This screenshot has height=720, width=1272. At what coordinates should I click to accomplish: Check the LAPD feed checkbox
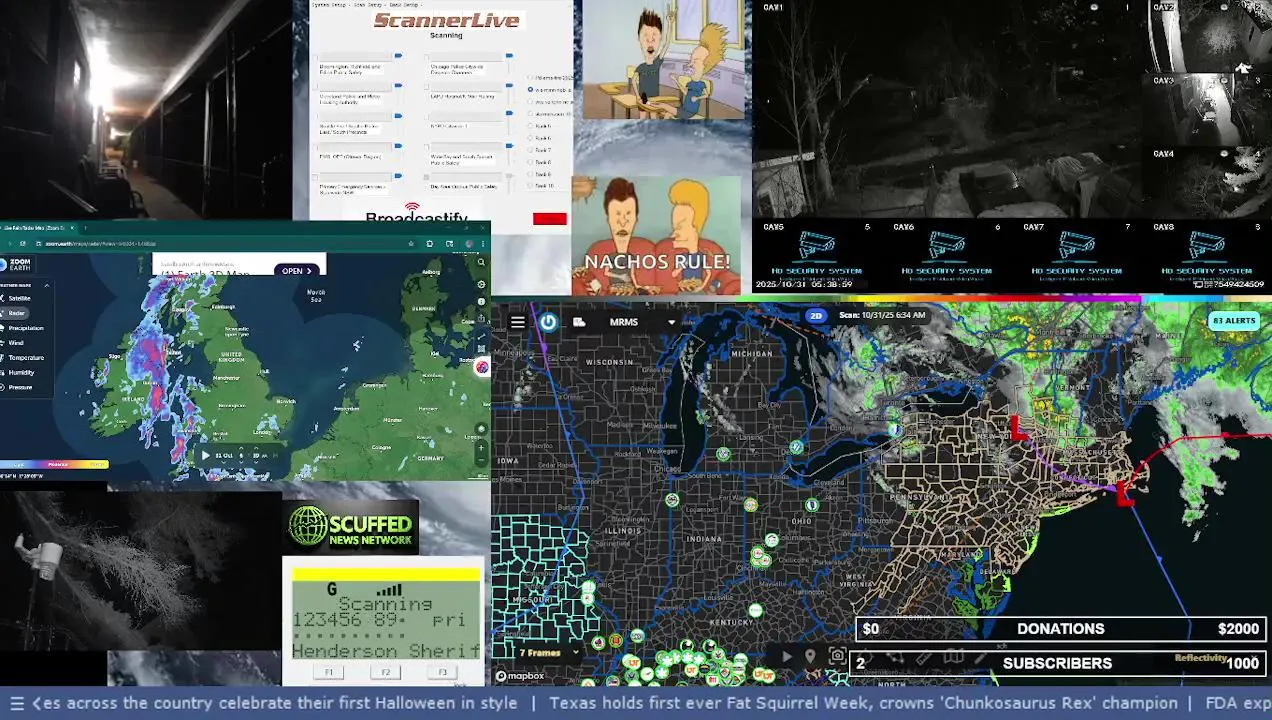coord(426,87)
